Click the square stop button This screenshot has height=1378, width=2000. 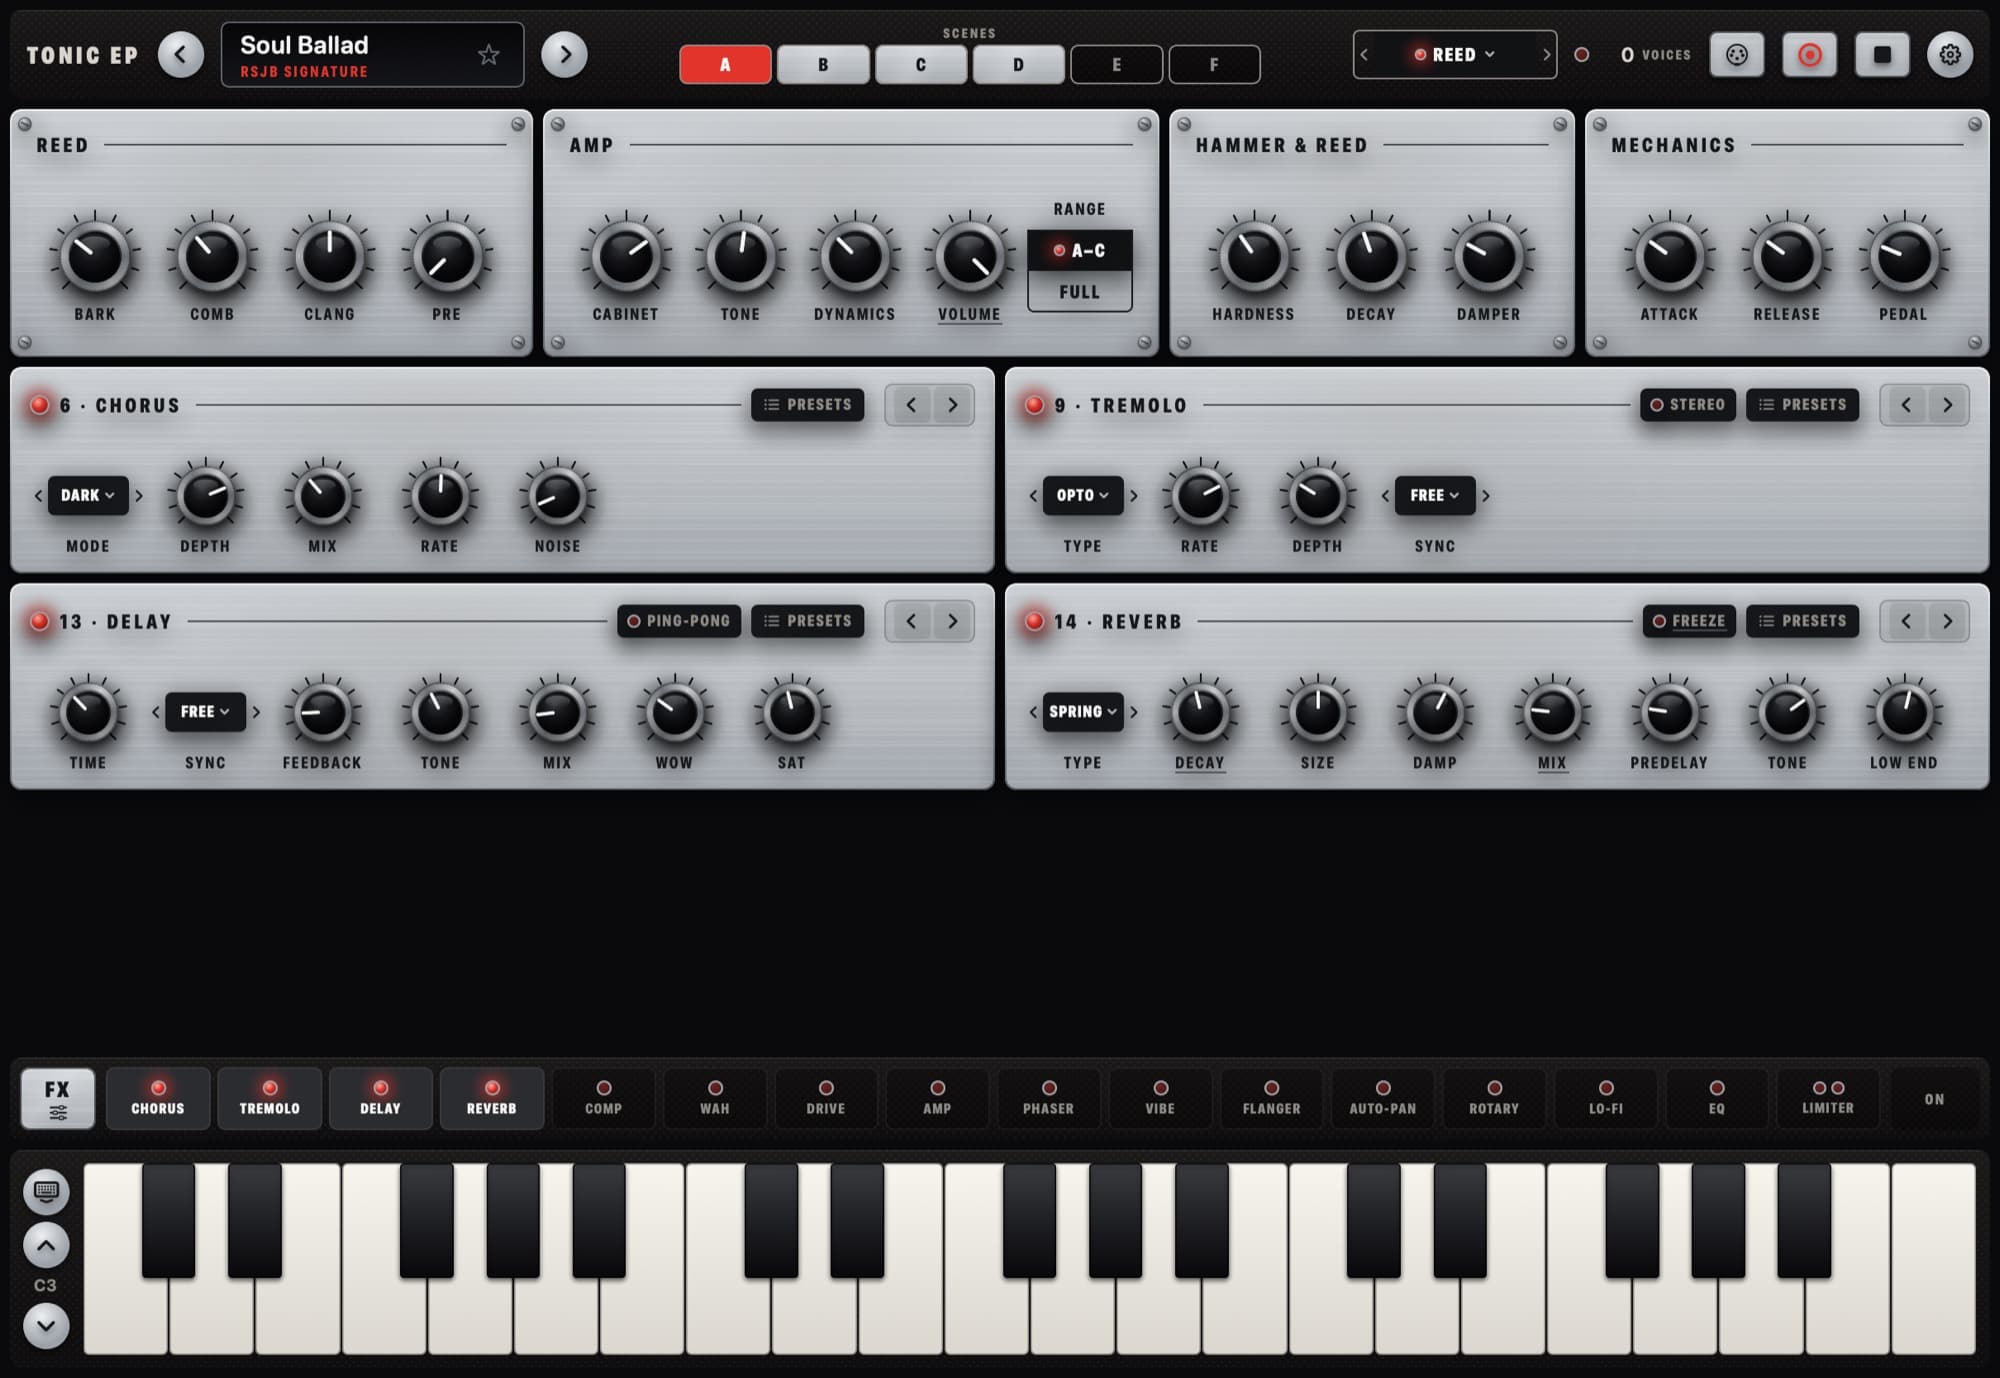coord(1882,54)
